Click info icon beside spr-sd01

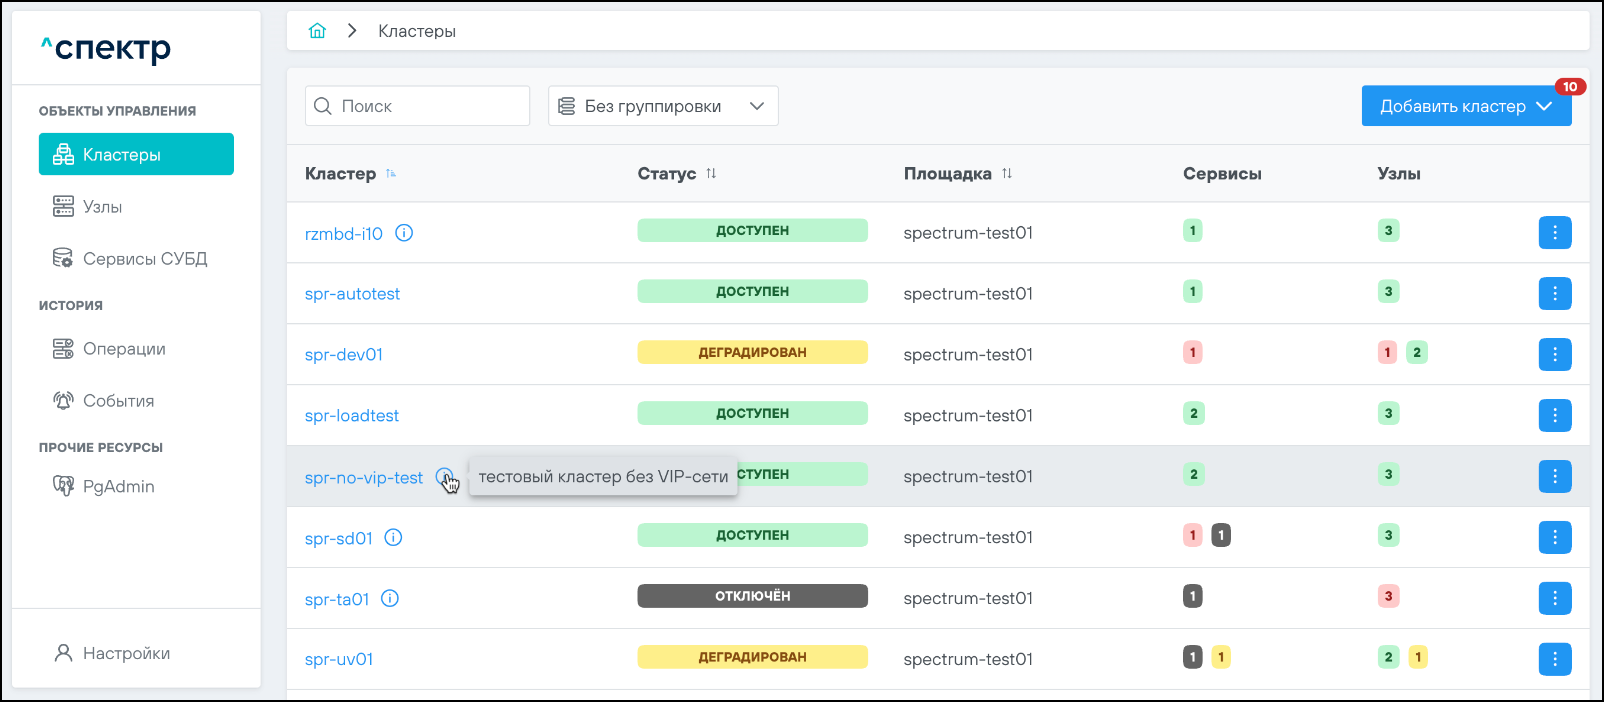point(394,538)
